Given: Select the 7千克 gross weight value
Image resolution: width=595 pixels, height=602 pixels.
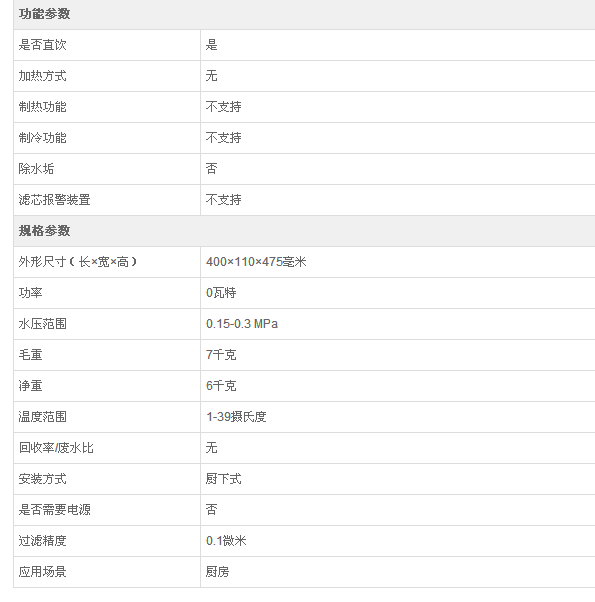Looking at the screenshot, I should click(x=221, y=355).
